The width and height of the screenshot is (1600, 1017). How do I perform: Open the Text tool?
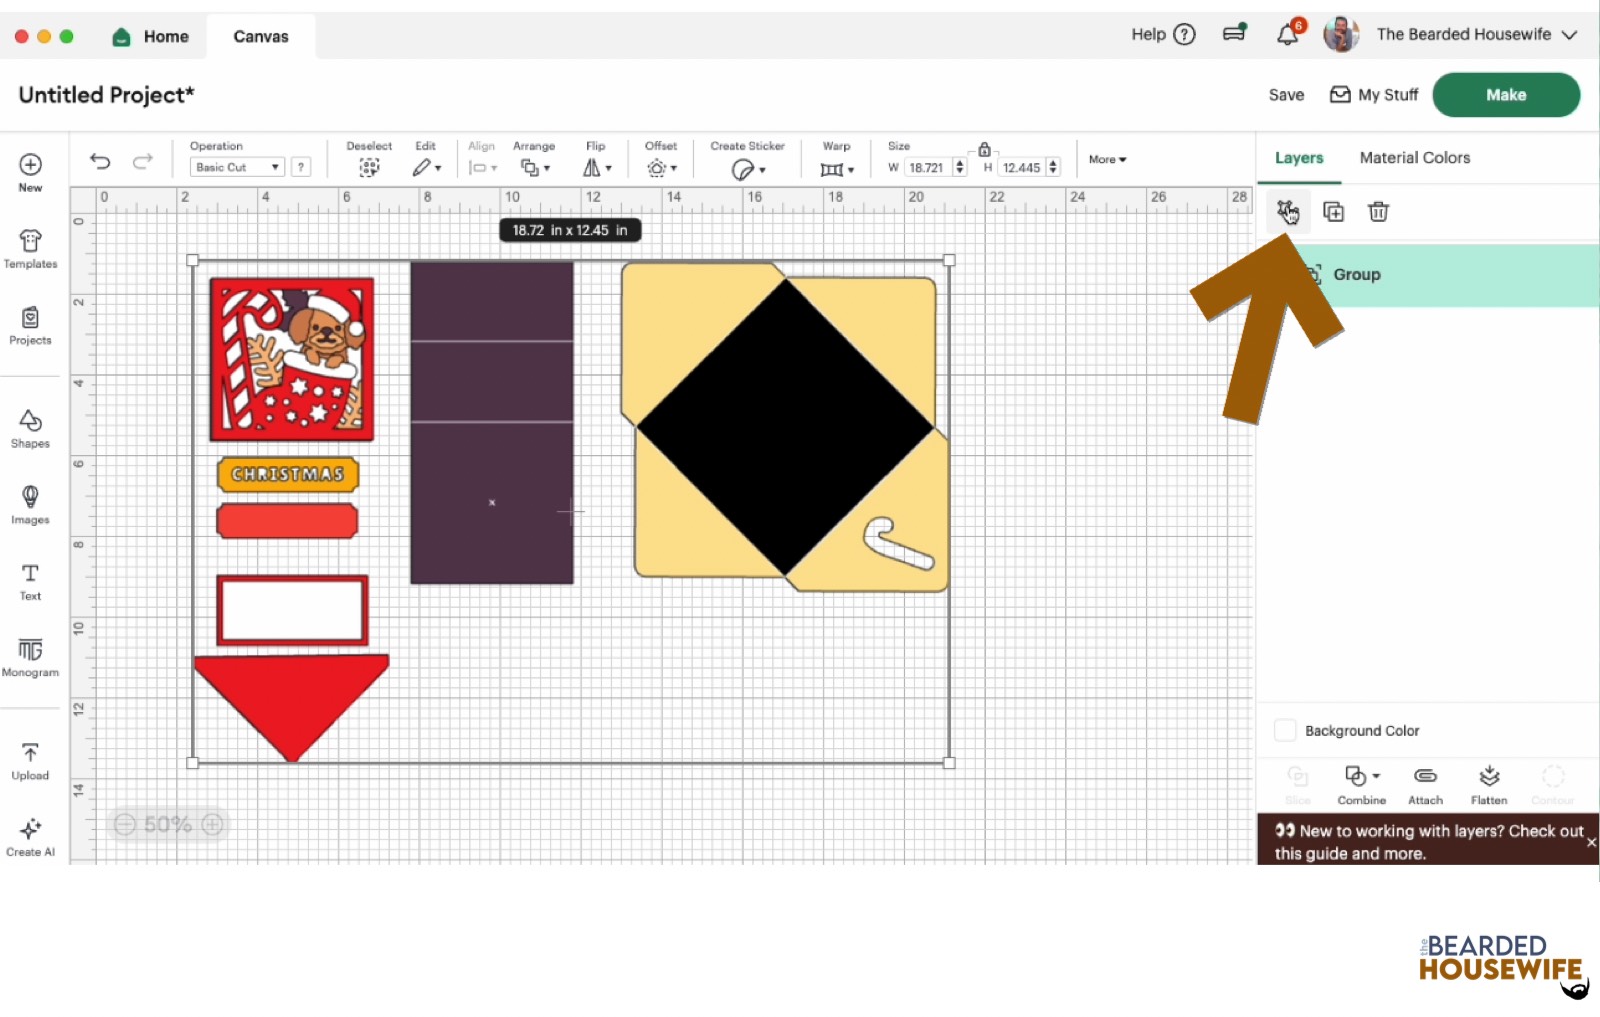tap(30, 582)
